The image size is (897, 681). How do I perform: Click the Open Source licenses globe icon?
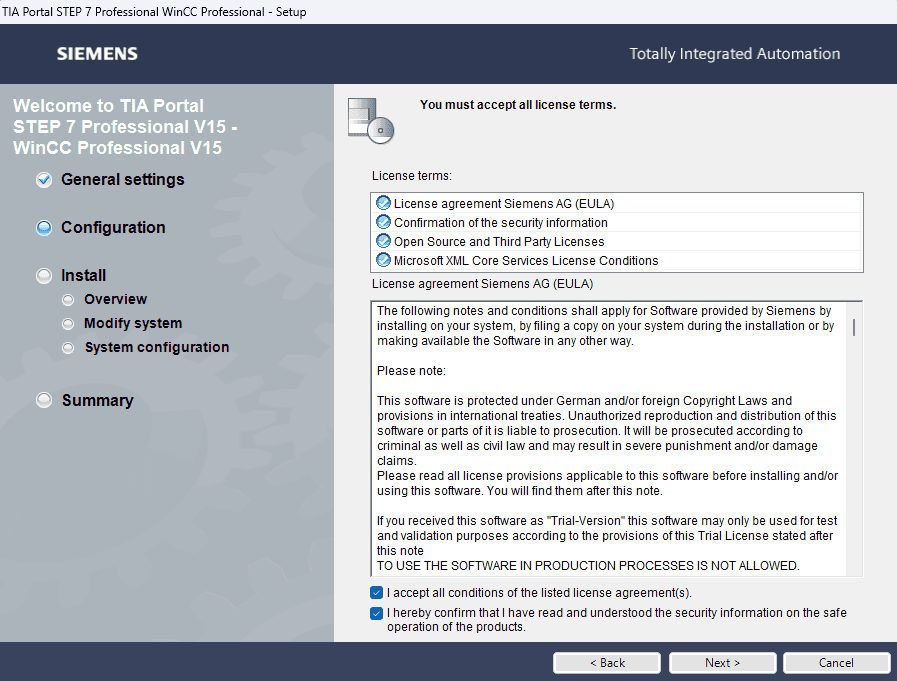click(383, 241)
